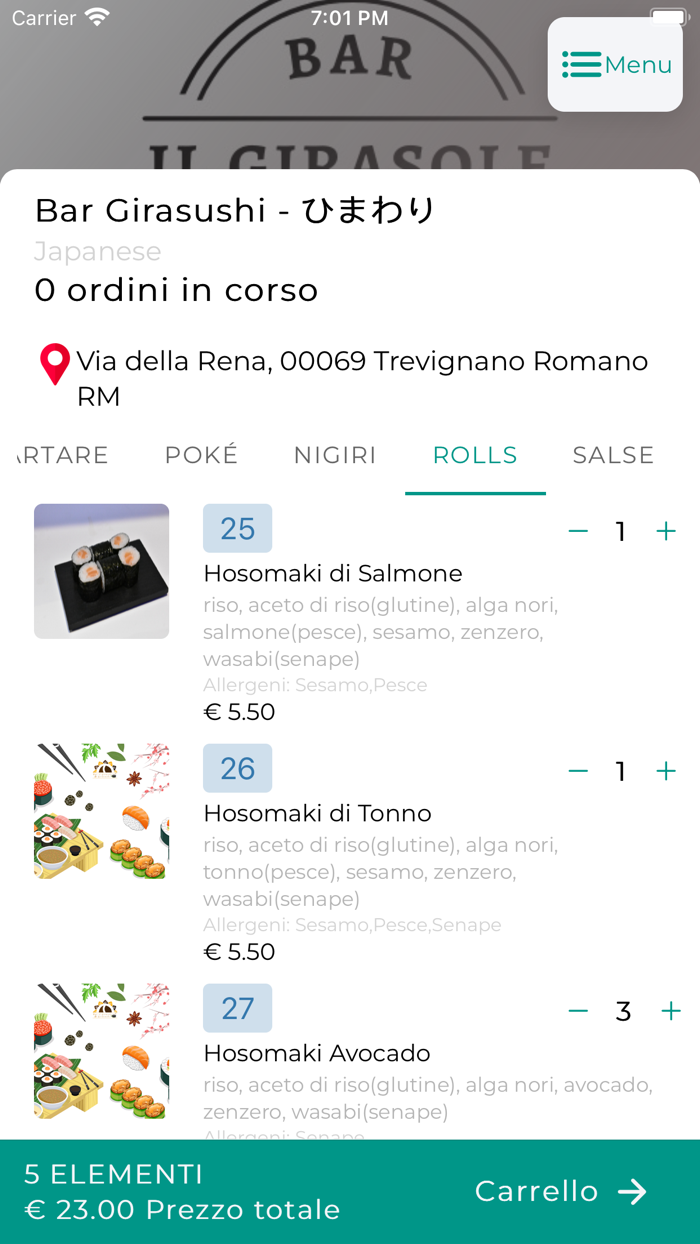700x1244 pixels.
Task: Switch to the TARTARE tab
Action: (55, 455)
